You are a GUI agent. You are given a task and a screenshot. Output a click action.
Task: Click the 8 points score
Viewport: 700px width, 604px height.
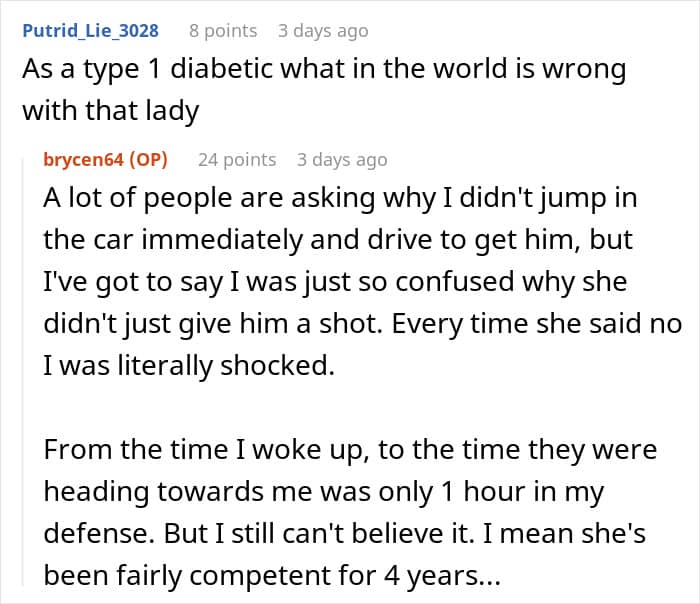pyautogui.click(x=223, y=31)
